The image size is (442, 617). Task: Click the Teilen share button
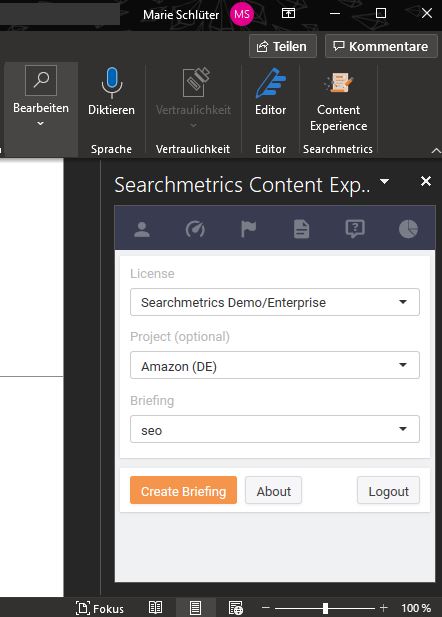click(283, 46)
